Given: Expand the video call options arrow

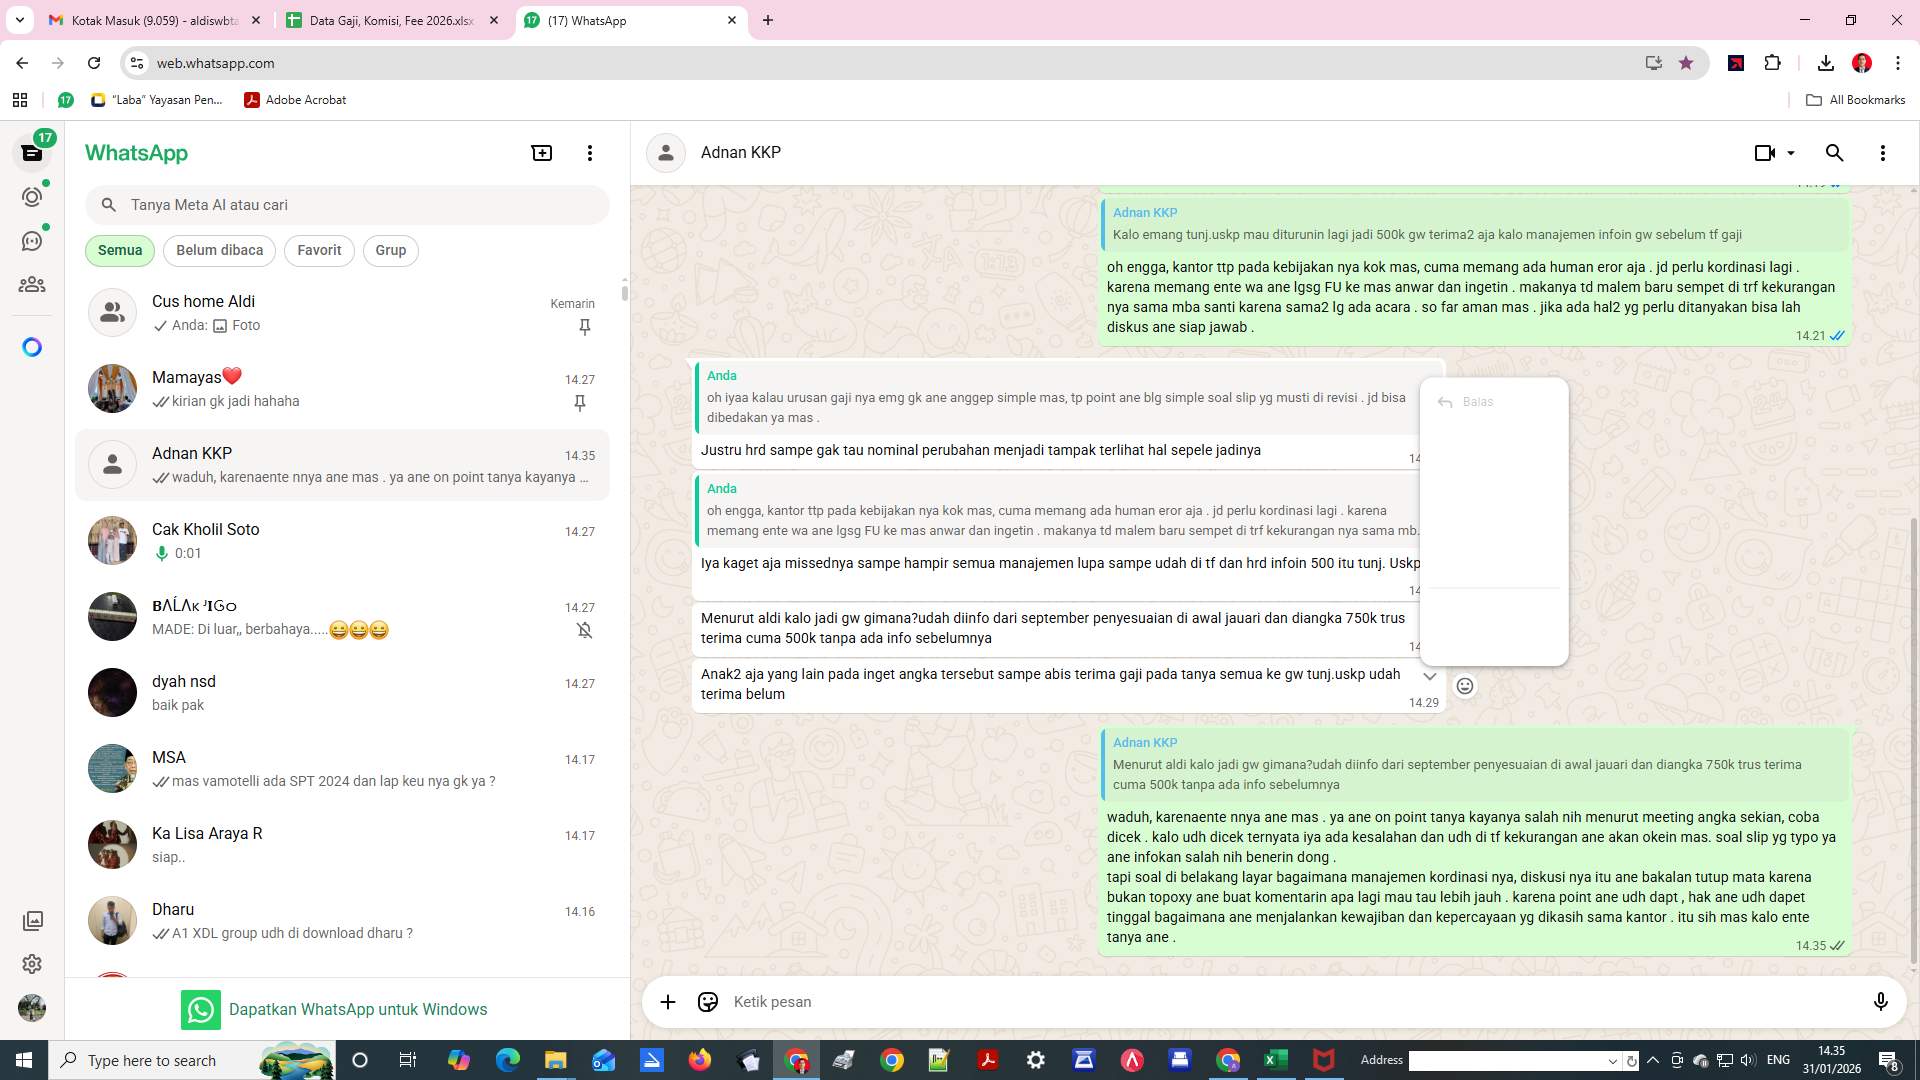Looking at the screenshot, I should tap(1790, 152).
